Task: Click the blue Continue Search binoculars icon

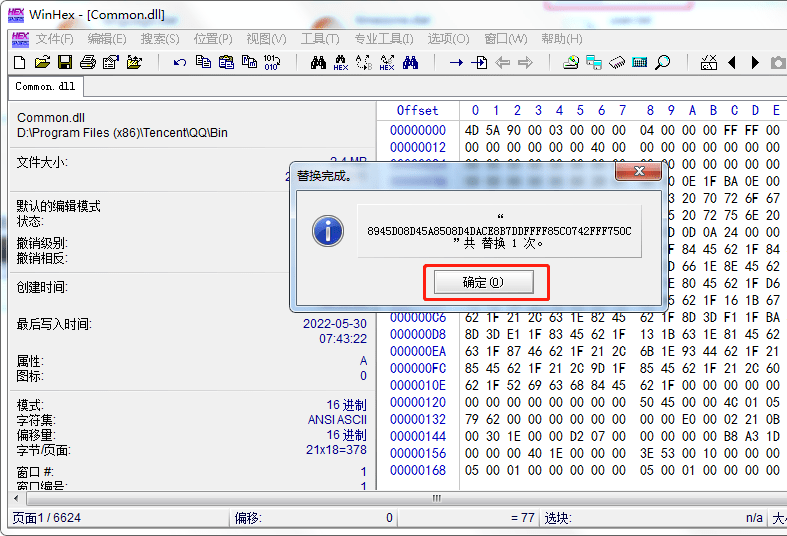Action: coord(411,63)
